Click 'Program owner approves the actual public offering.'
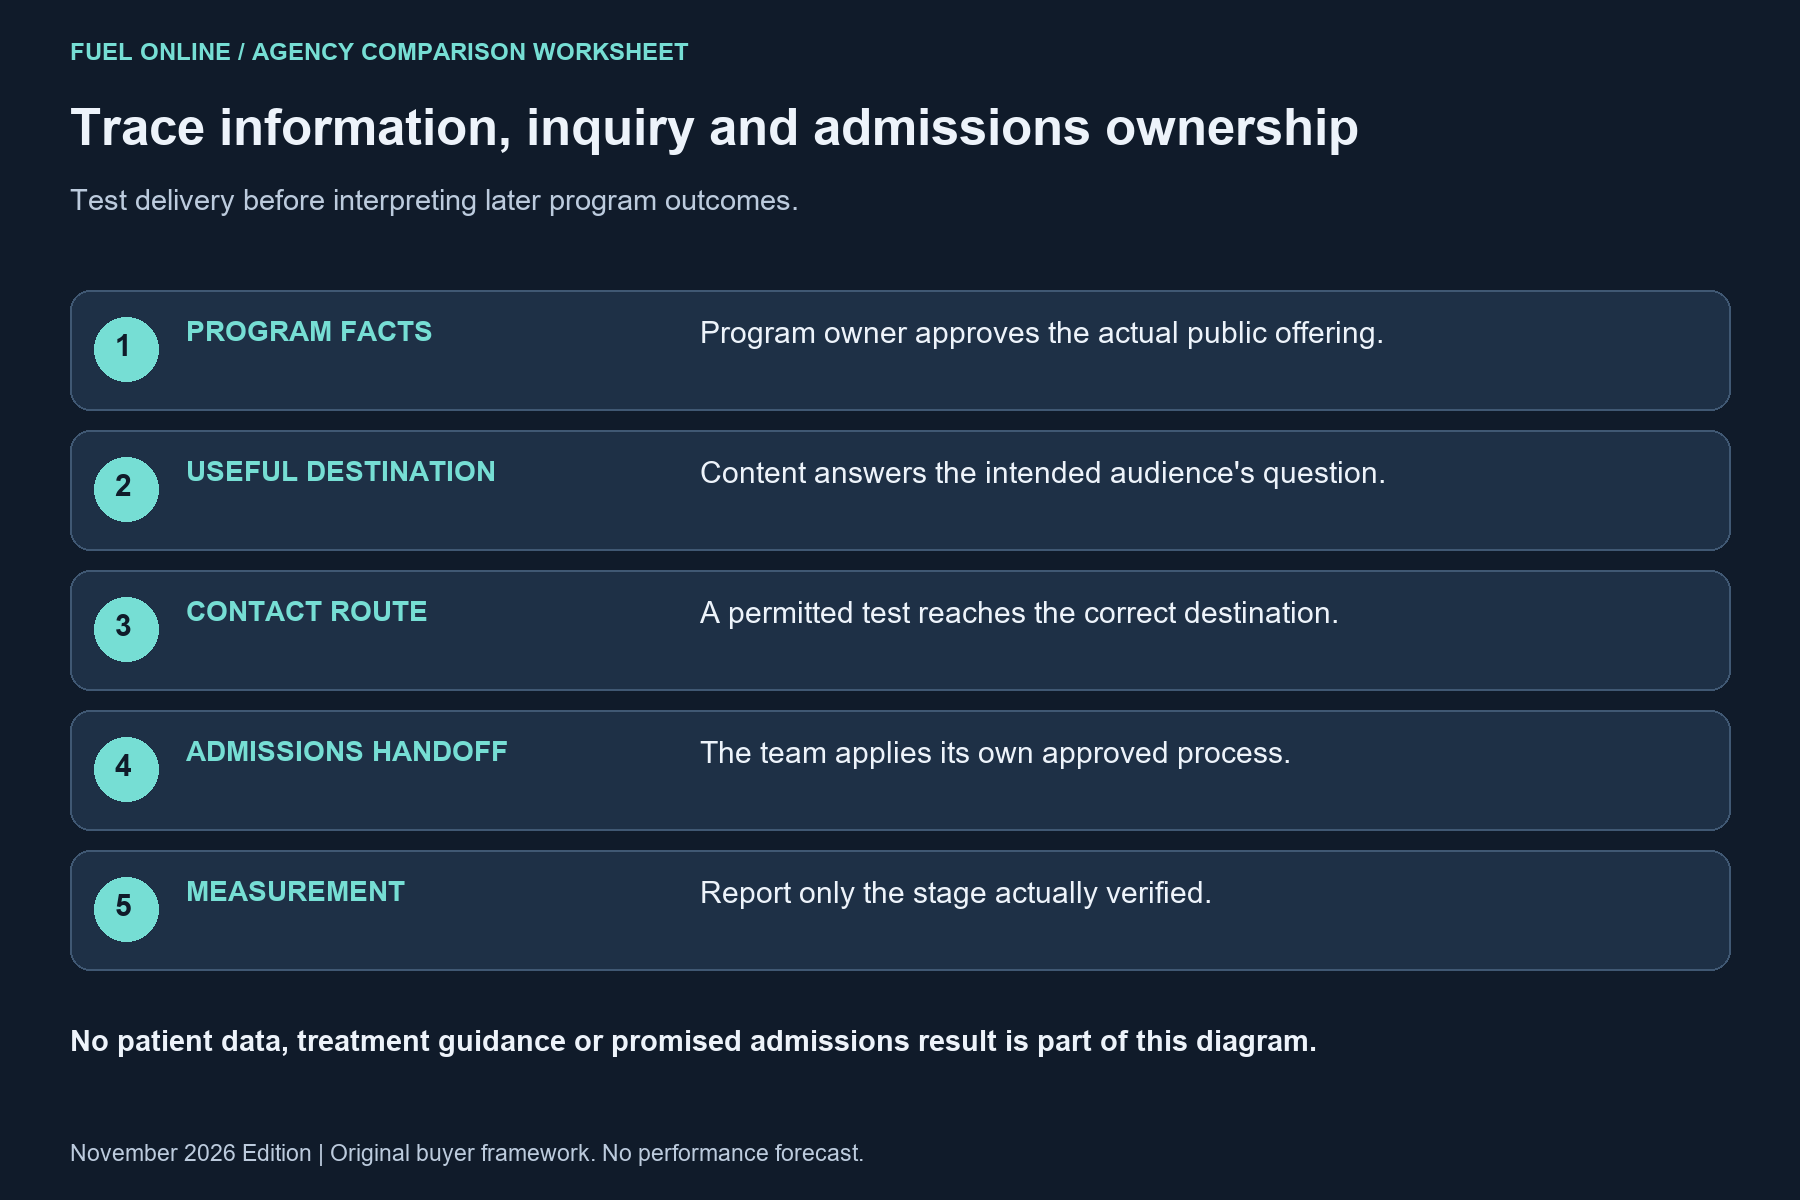This screenshot has height=1200, width=1800. click(1042, 333)
